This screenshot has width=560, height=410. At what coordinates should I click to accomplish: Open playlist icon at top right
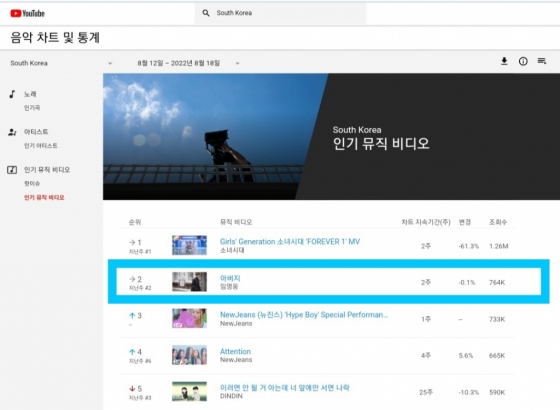point(542,61)
